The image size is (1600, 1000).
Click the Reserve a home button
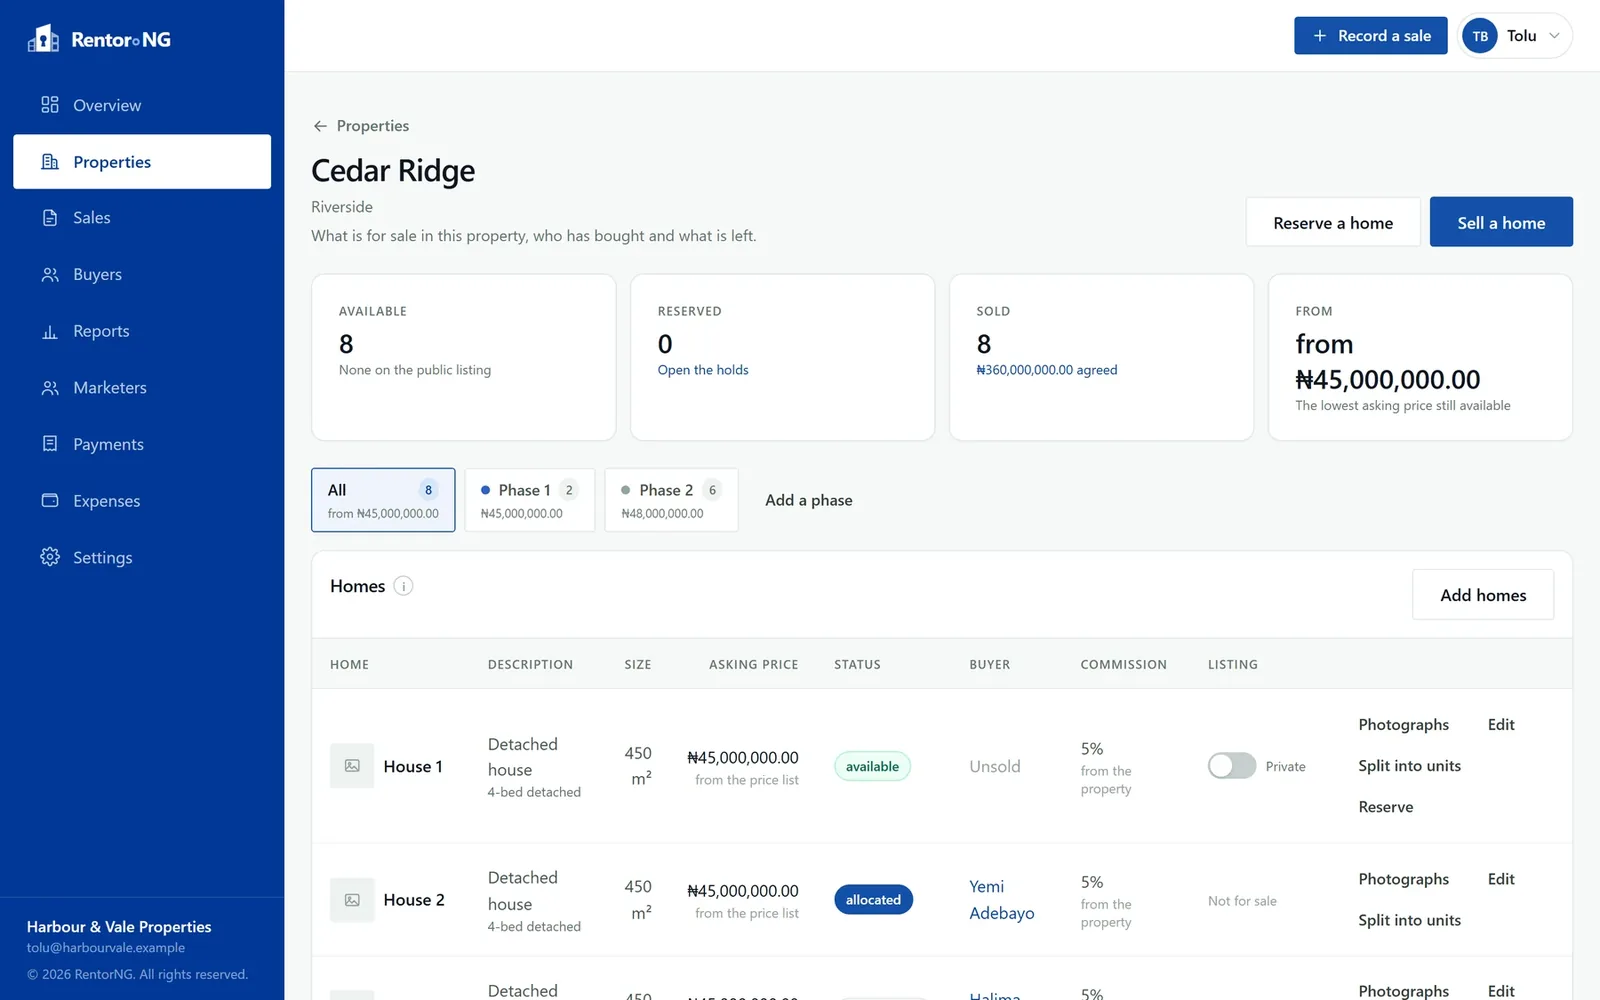(x=1333, y=222)
